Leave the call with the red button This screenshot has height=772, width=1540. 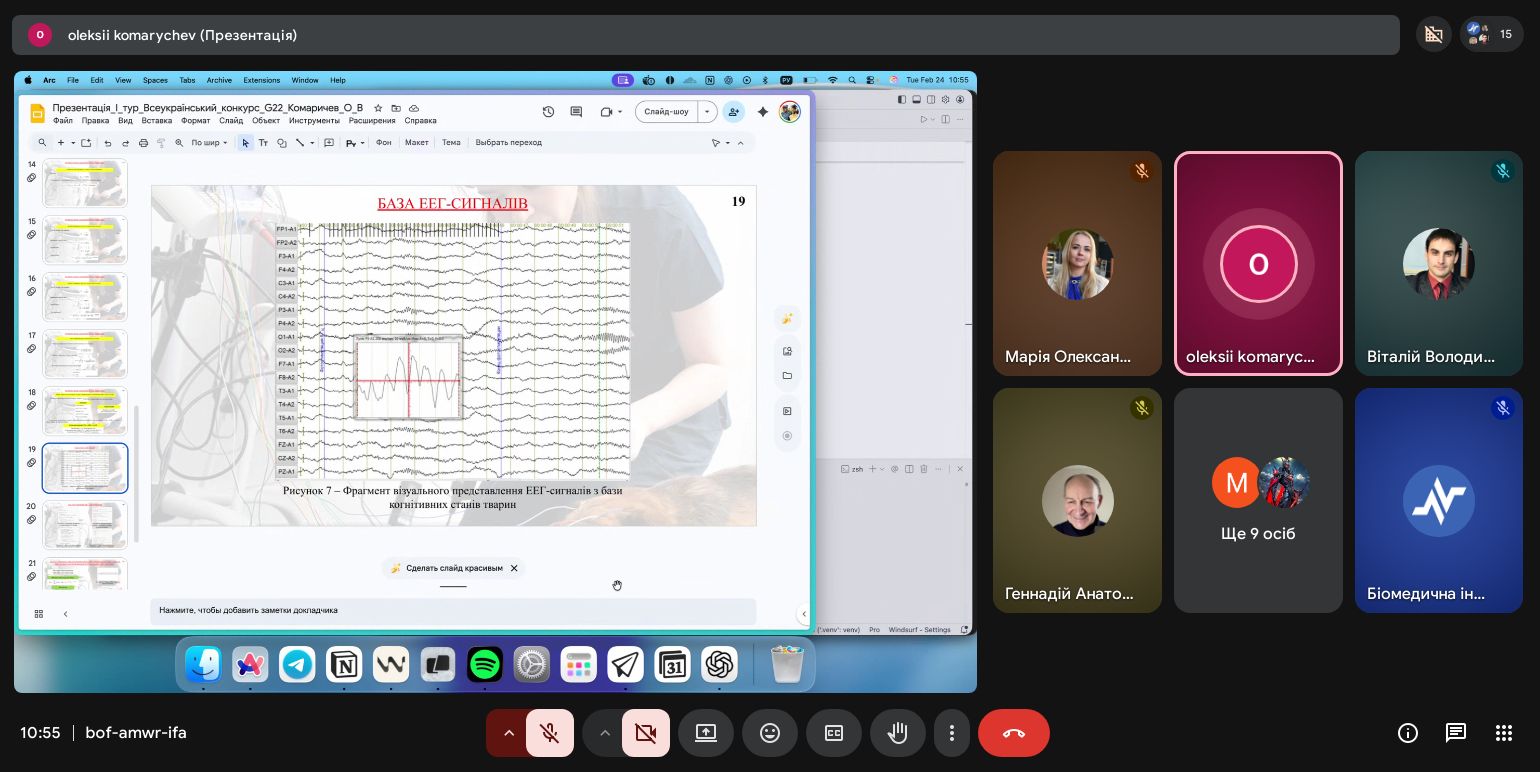[x=1013, y=733]
